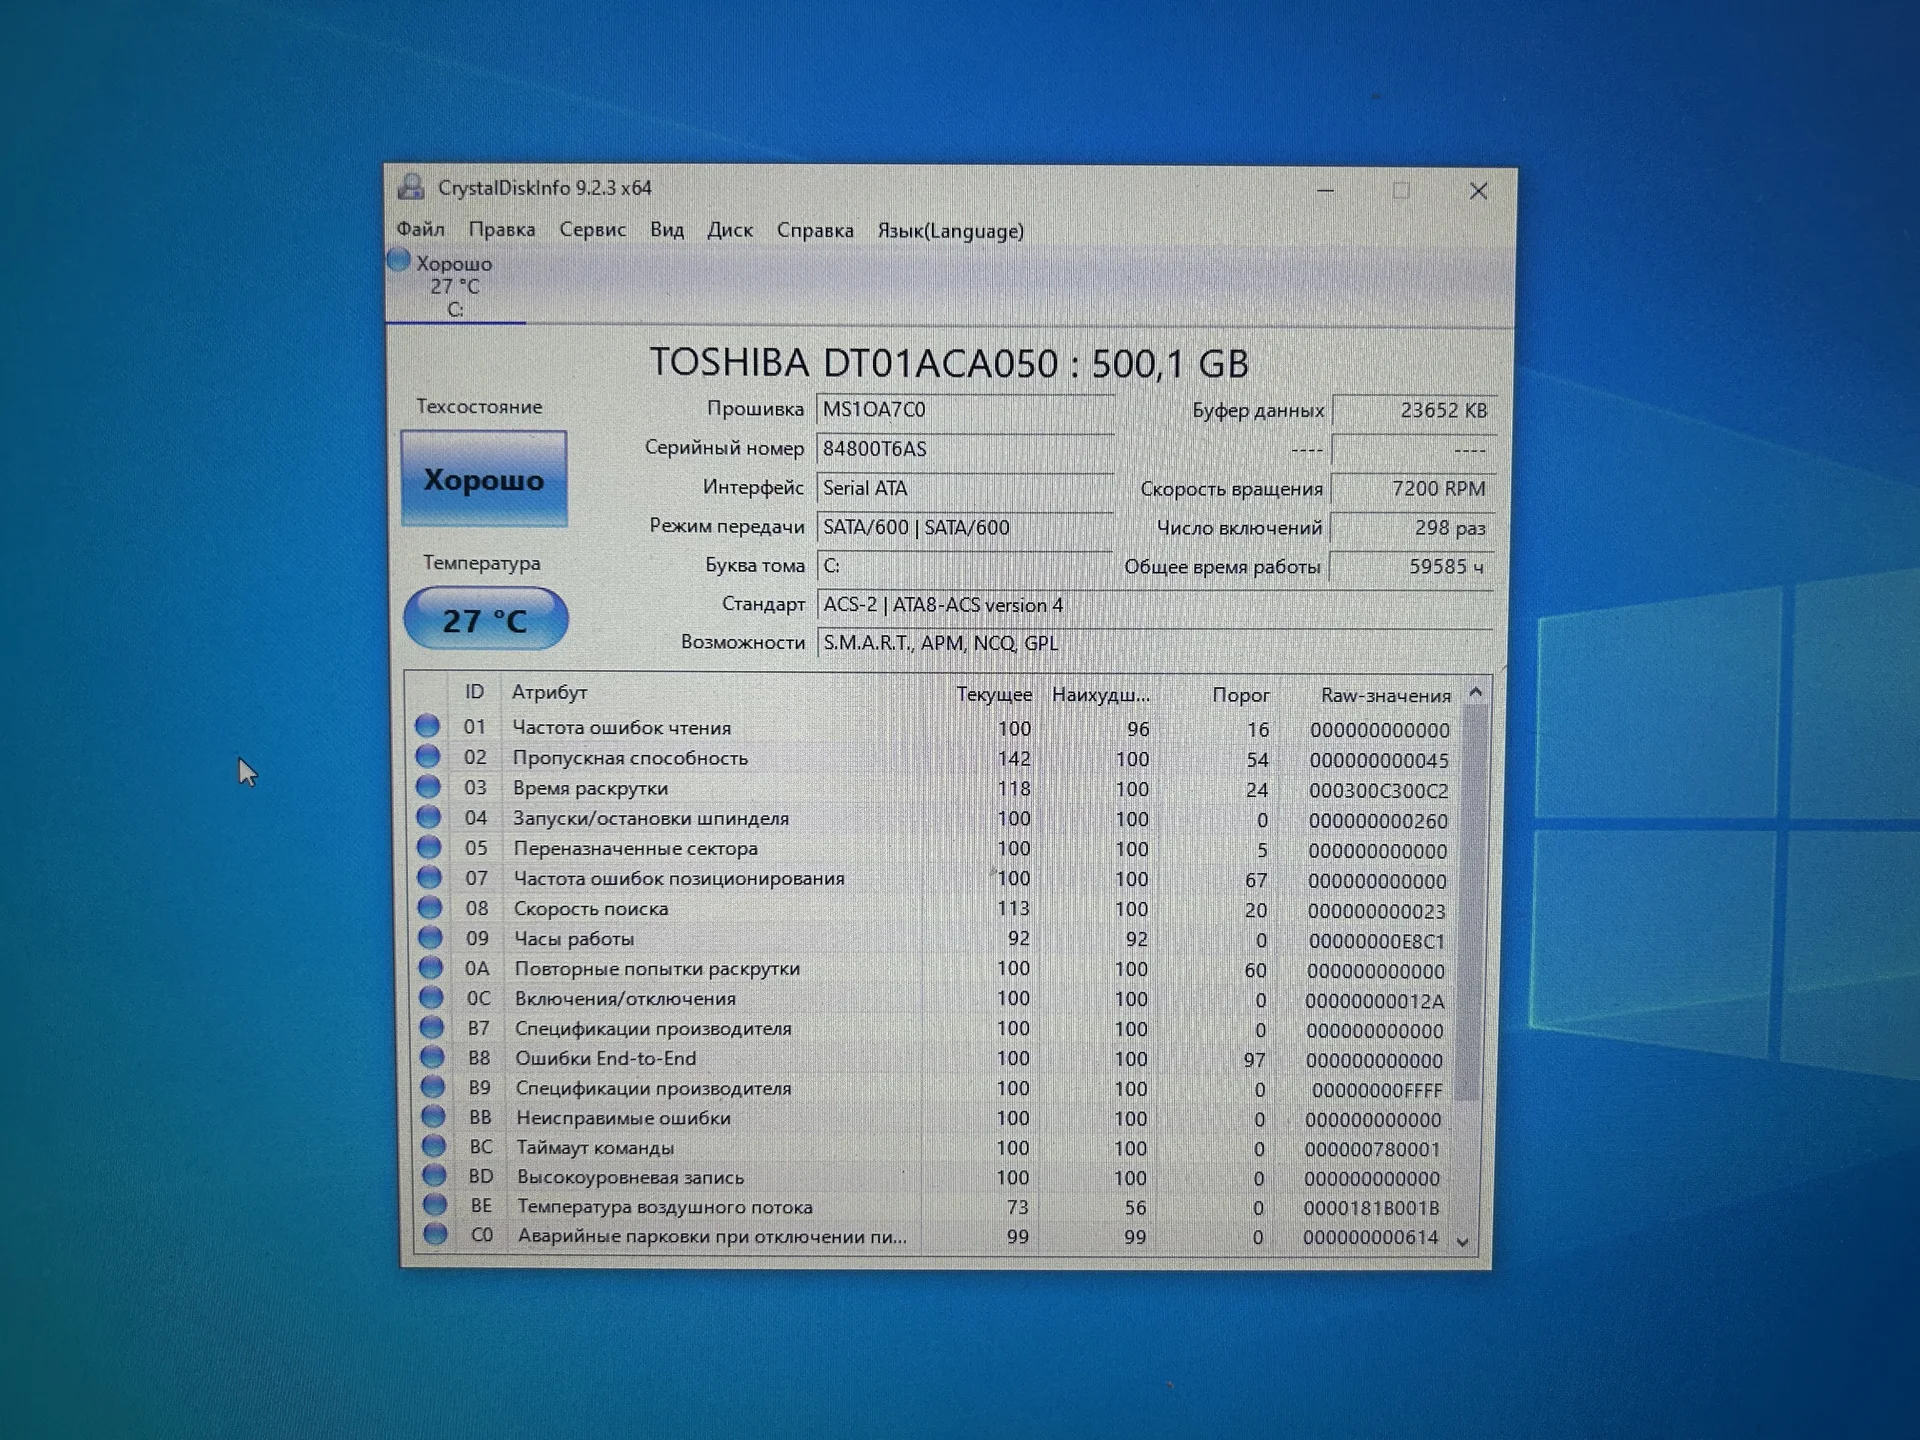Click status orb for attribute 09 power-on hours

point(431,937)
